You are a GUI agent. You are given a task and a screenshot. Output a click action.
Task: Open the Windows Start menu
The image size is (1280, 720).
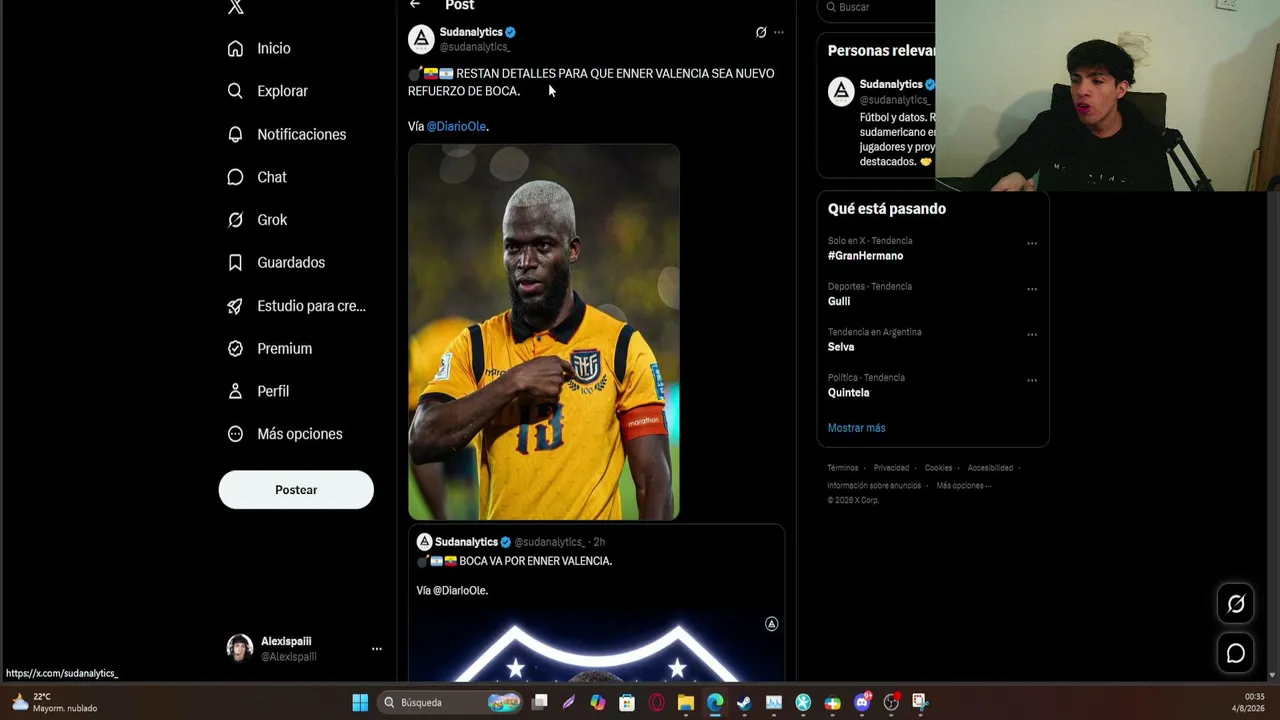coord(360,702)
